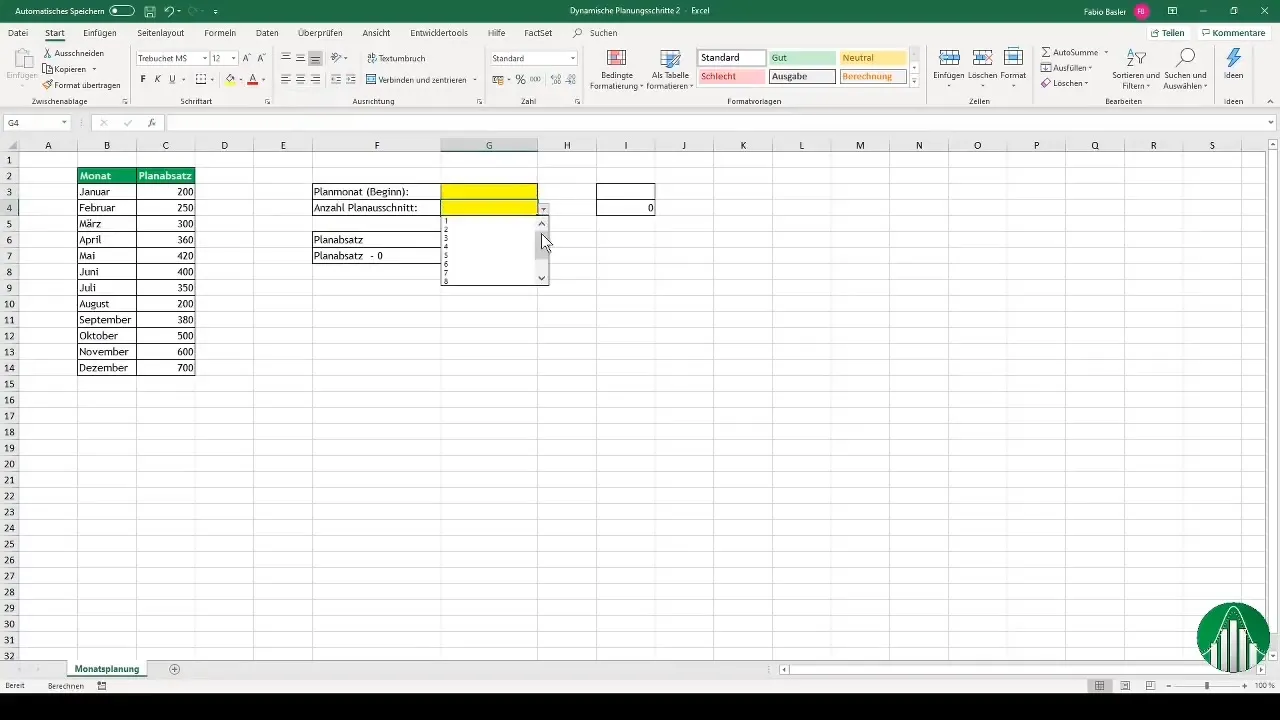Switch to the Daten tab

coord(267,33)
